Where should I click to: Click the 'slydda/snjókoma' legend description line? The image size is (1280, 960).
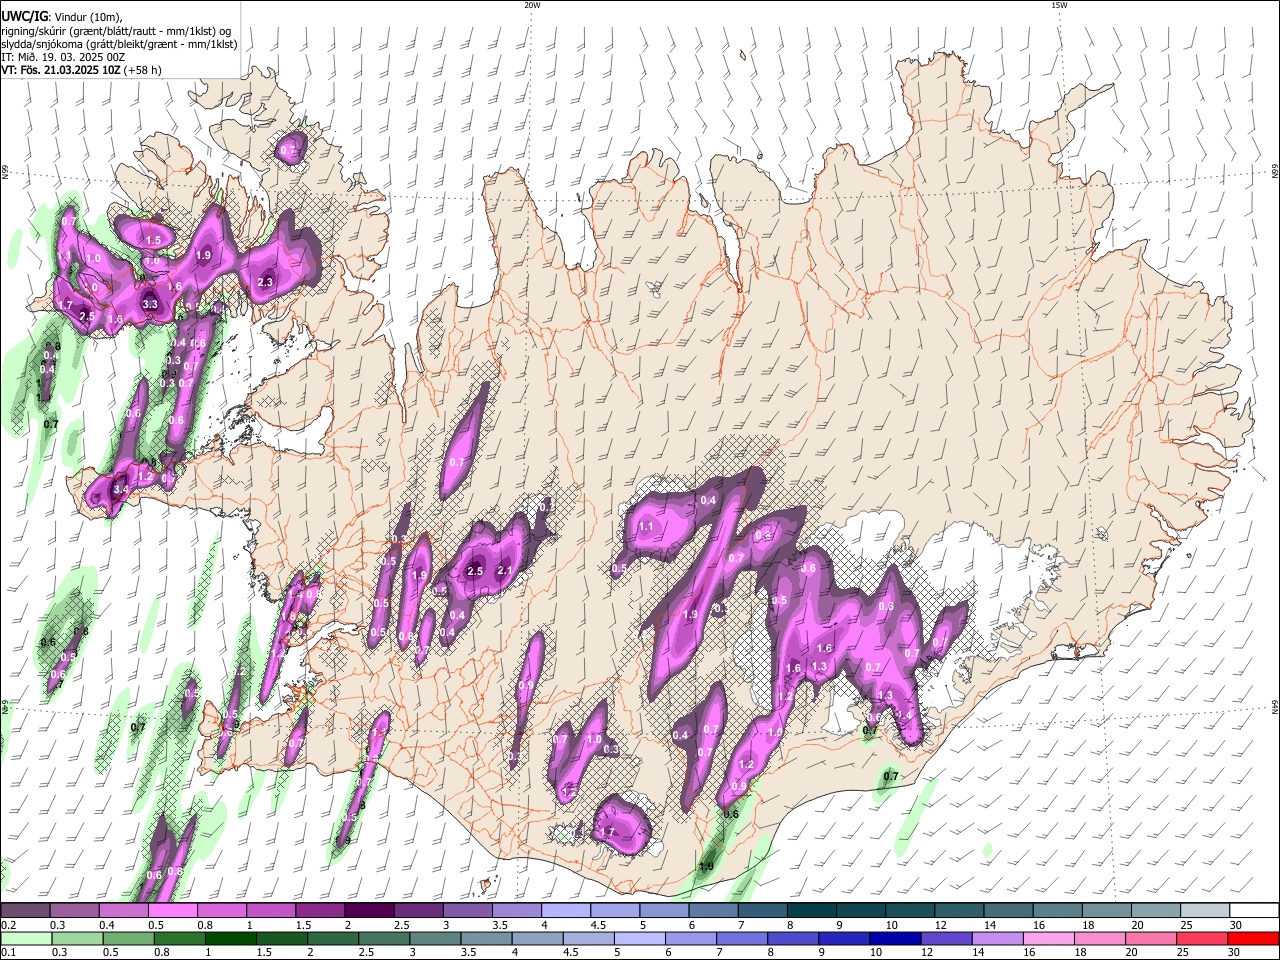point(119,44)
